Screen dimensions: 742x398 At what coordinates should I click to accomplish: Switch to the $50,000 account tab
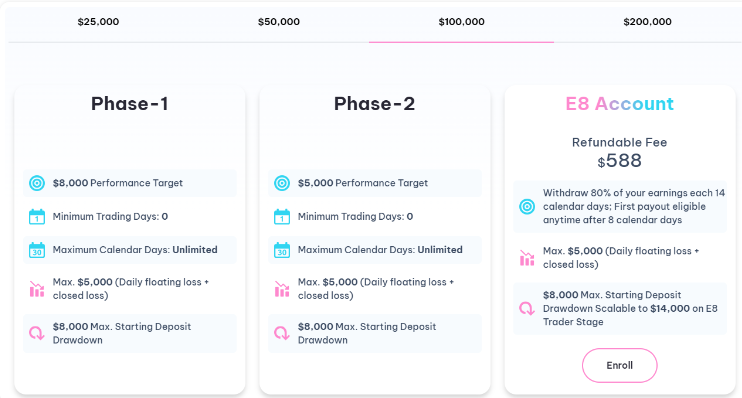coord(279,22)
